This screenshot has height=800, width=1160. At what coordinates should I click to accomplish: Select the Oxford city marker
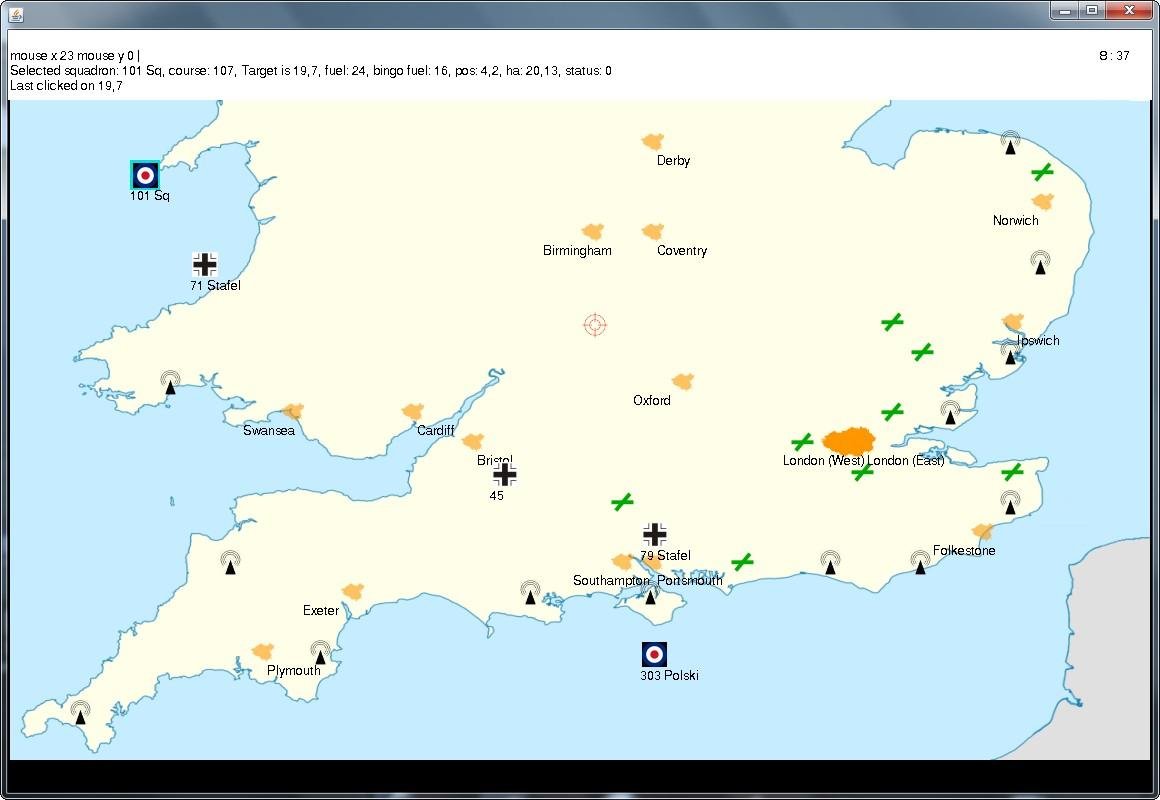(x=683, y=381)
